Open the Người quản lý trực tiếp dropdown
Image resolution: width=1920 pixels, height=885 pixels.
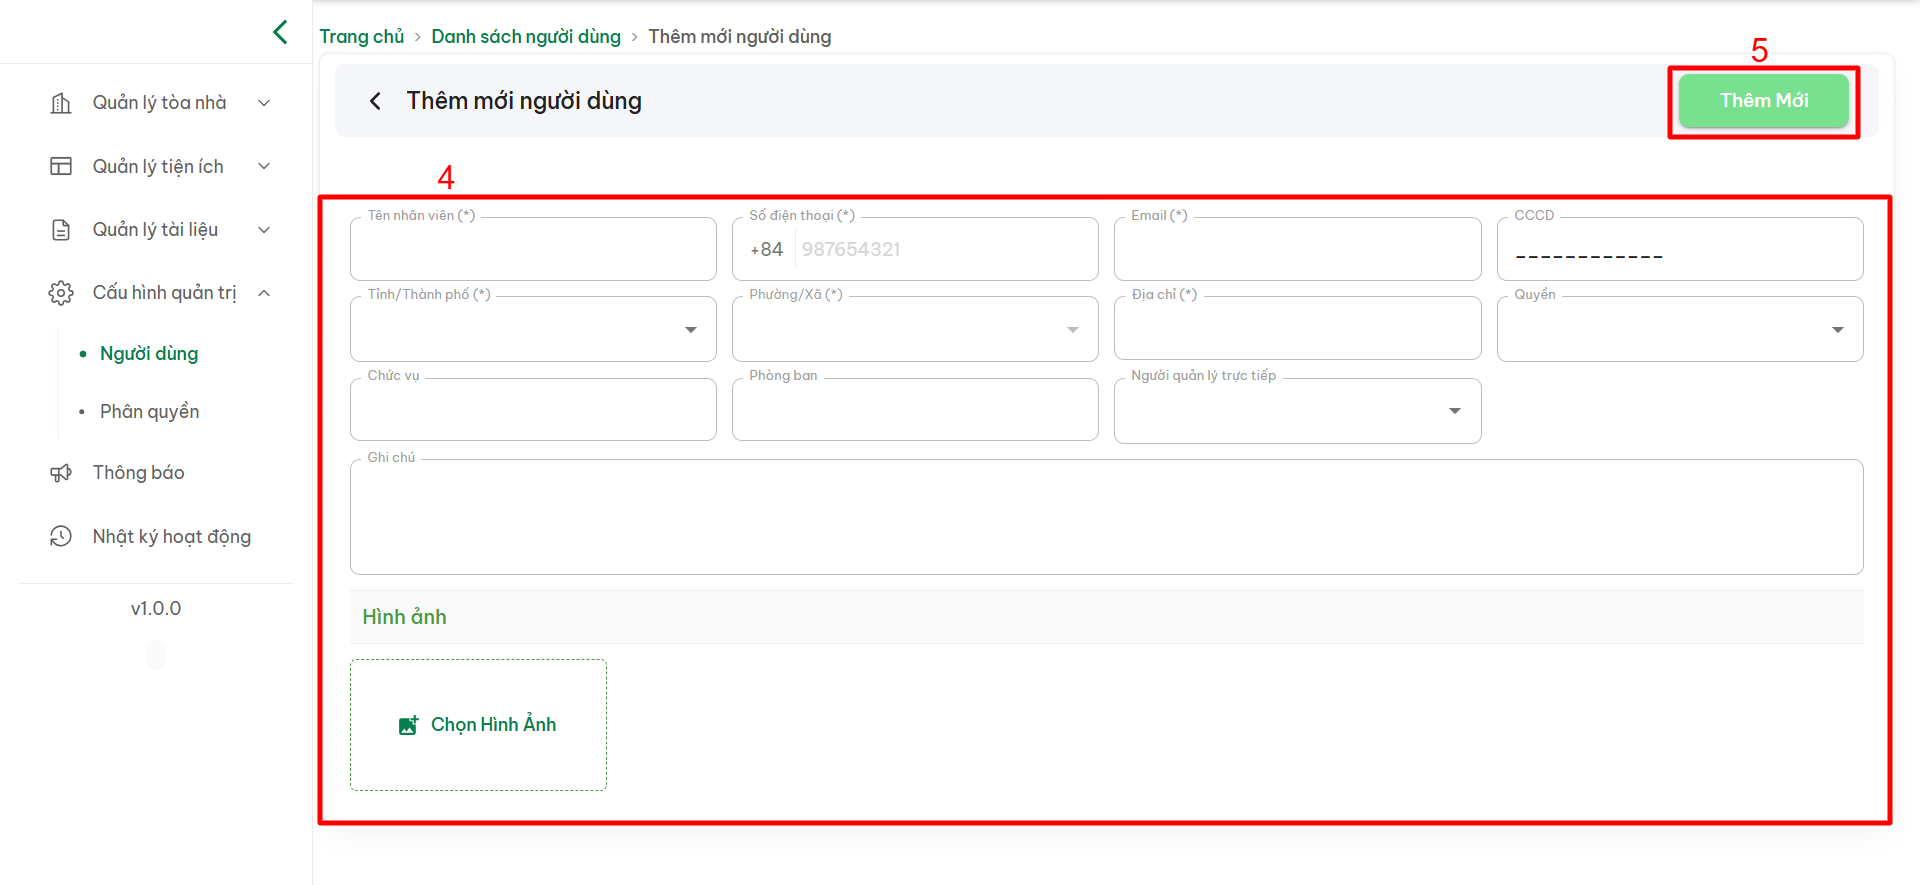pyautogui.click(x=1454, y=411)
